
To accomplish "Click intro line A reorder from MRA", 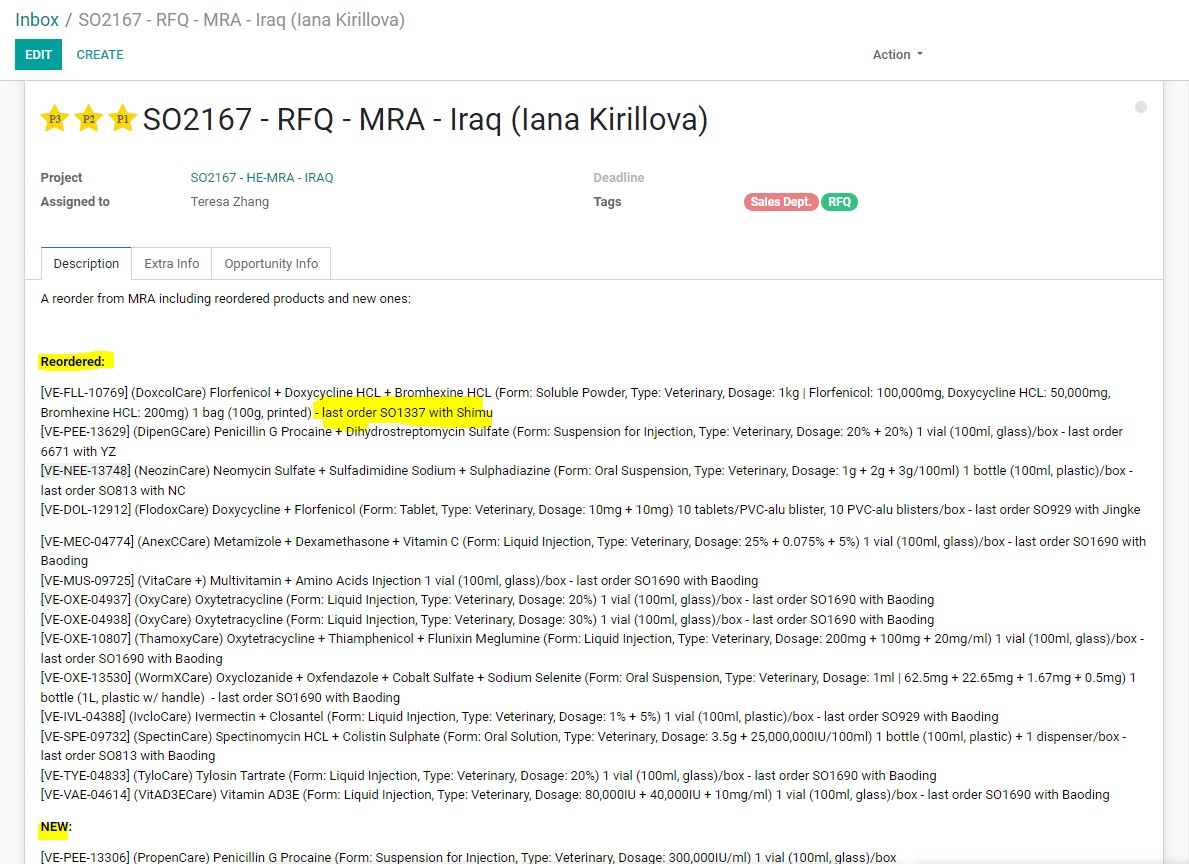I will [226, 299].
